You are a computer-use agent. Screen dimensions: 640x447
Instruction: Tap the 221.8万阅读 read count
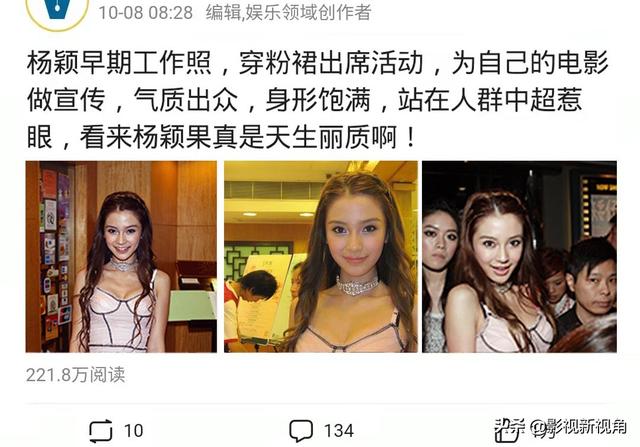76,375
